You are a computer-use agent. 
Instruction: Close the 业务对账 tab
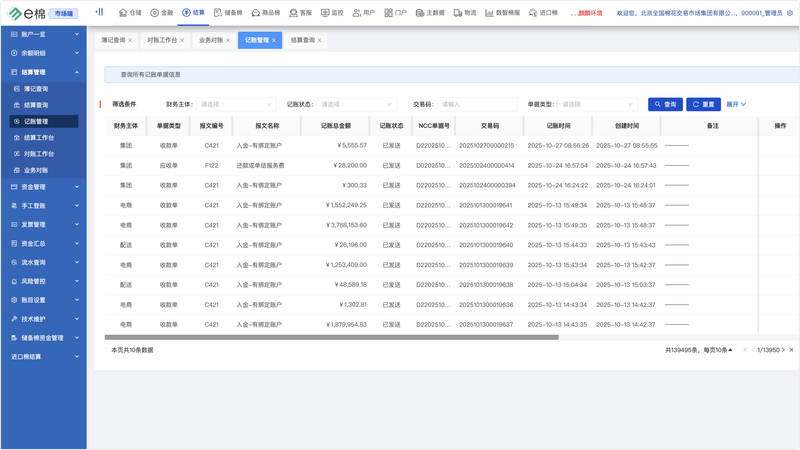point(228,41)
